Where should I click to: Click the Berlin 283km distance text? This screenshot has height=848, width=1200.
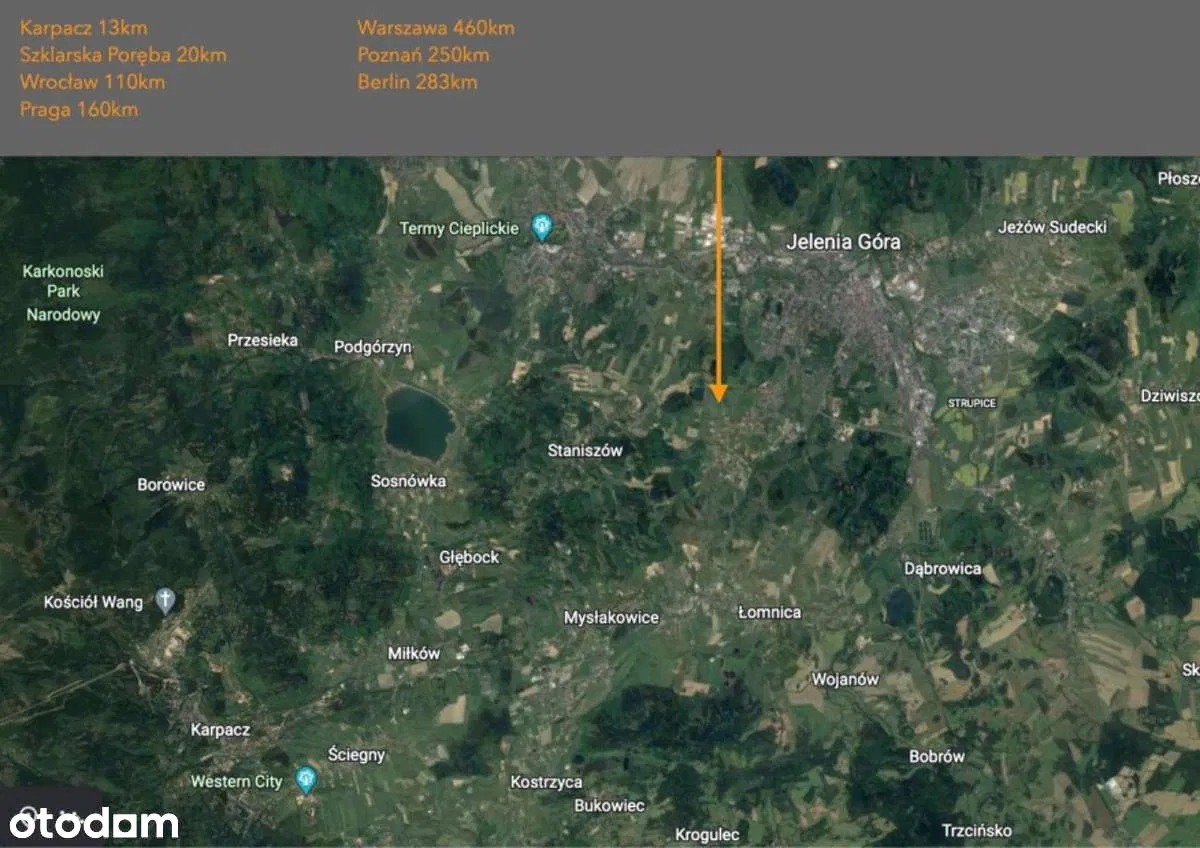click(x=417, y=82)
